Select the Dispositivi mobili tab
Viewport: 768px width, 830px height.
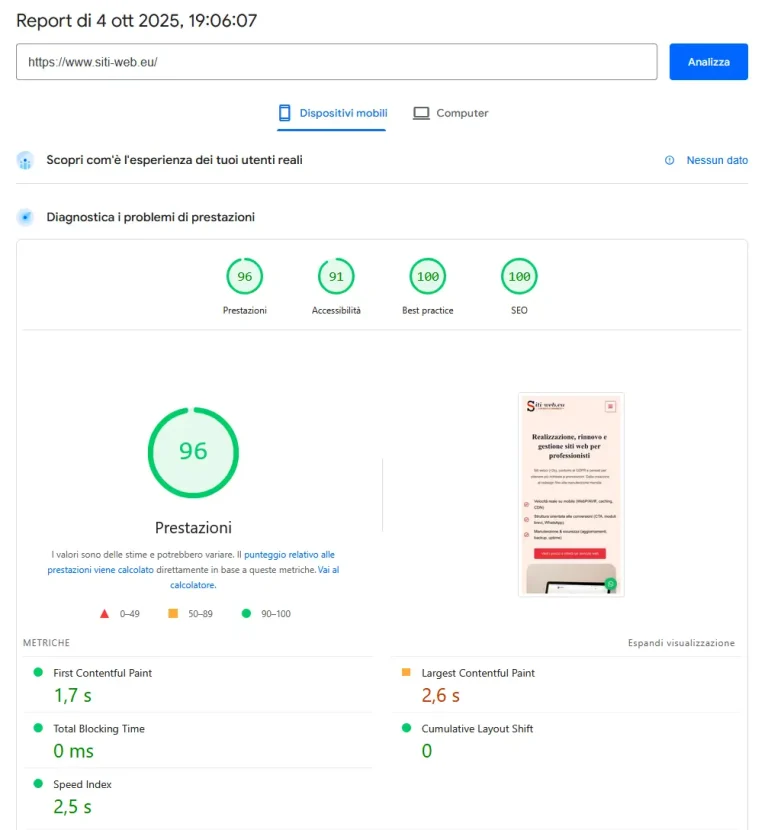pos(332,113)
